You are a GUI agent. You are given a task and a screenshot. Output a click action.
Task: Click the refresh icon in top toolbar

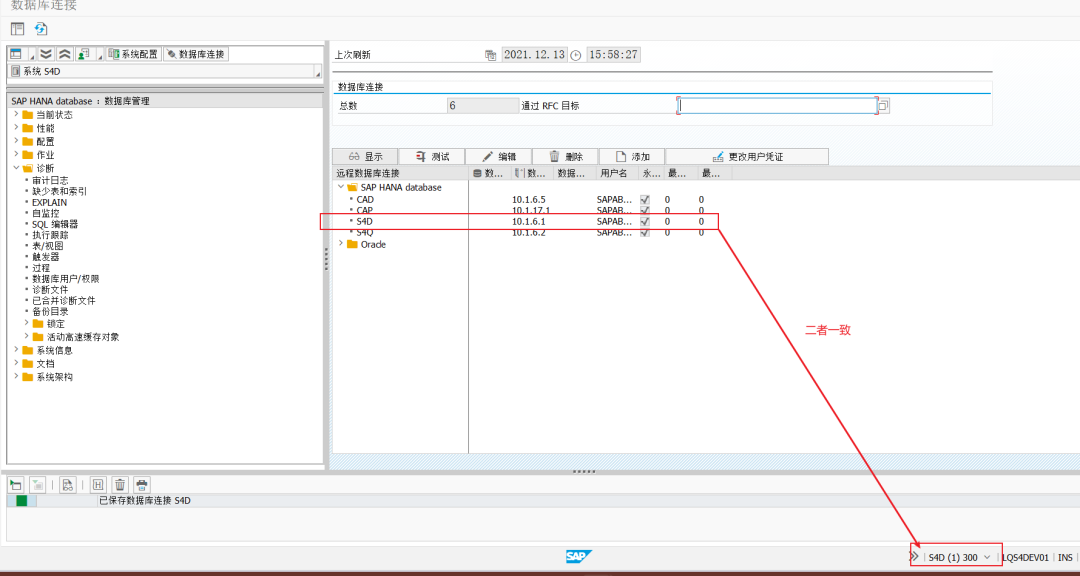[x=41, y=29]
